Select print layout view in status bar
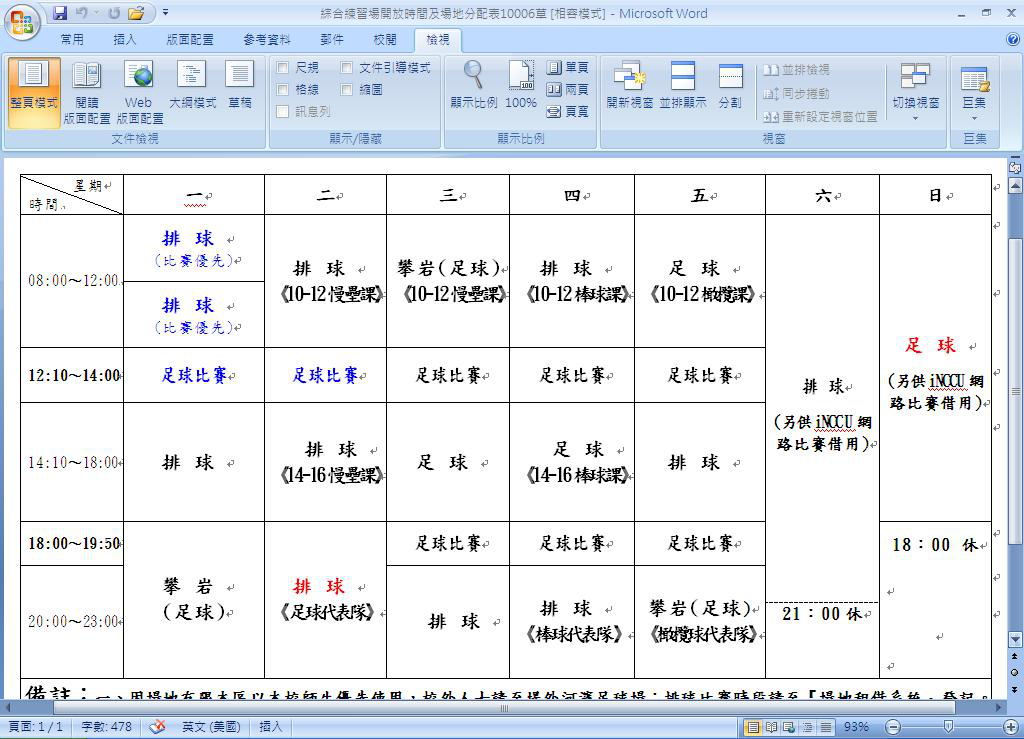 tap(753, 727)
